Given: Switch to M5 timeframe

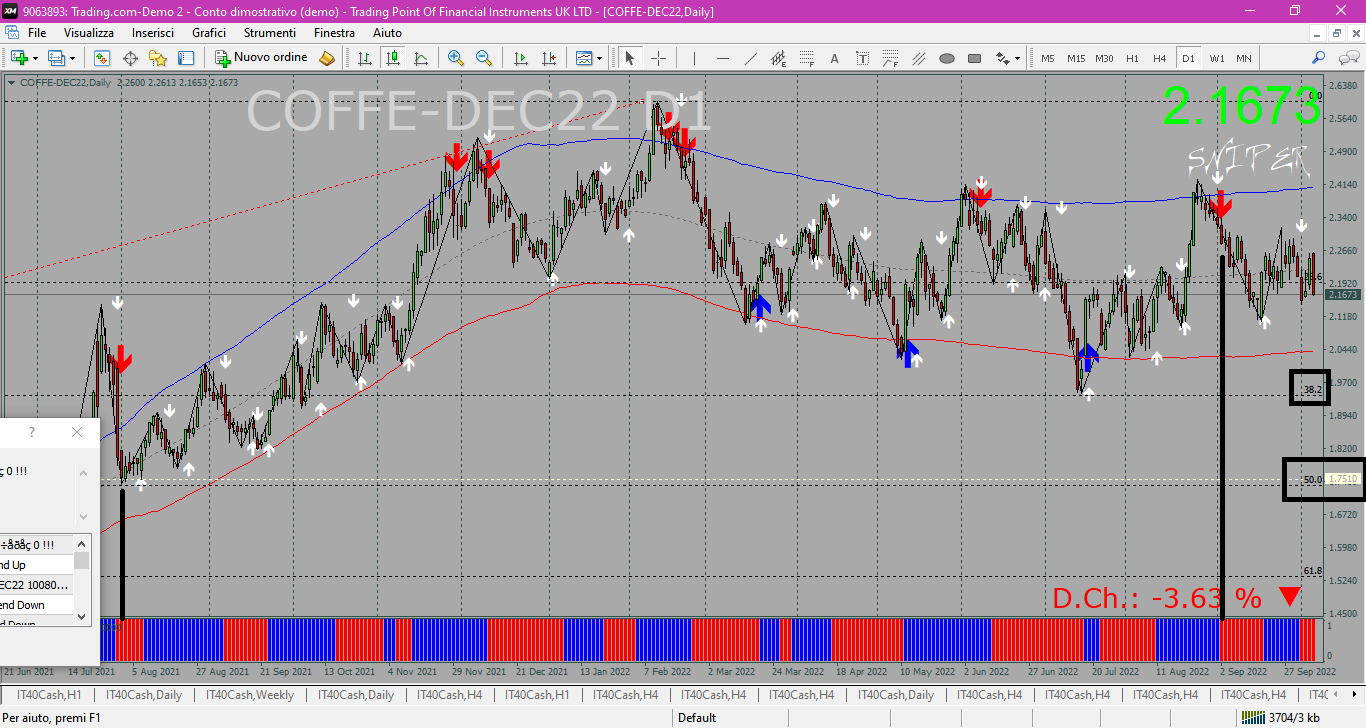Looking at the screenshot, I should tap(1048, 58).
